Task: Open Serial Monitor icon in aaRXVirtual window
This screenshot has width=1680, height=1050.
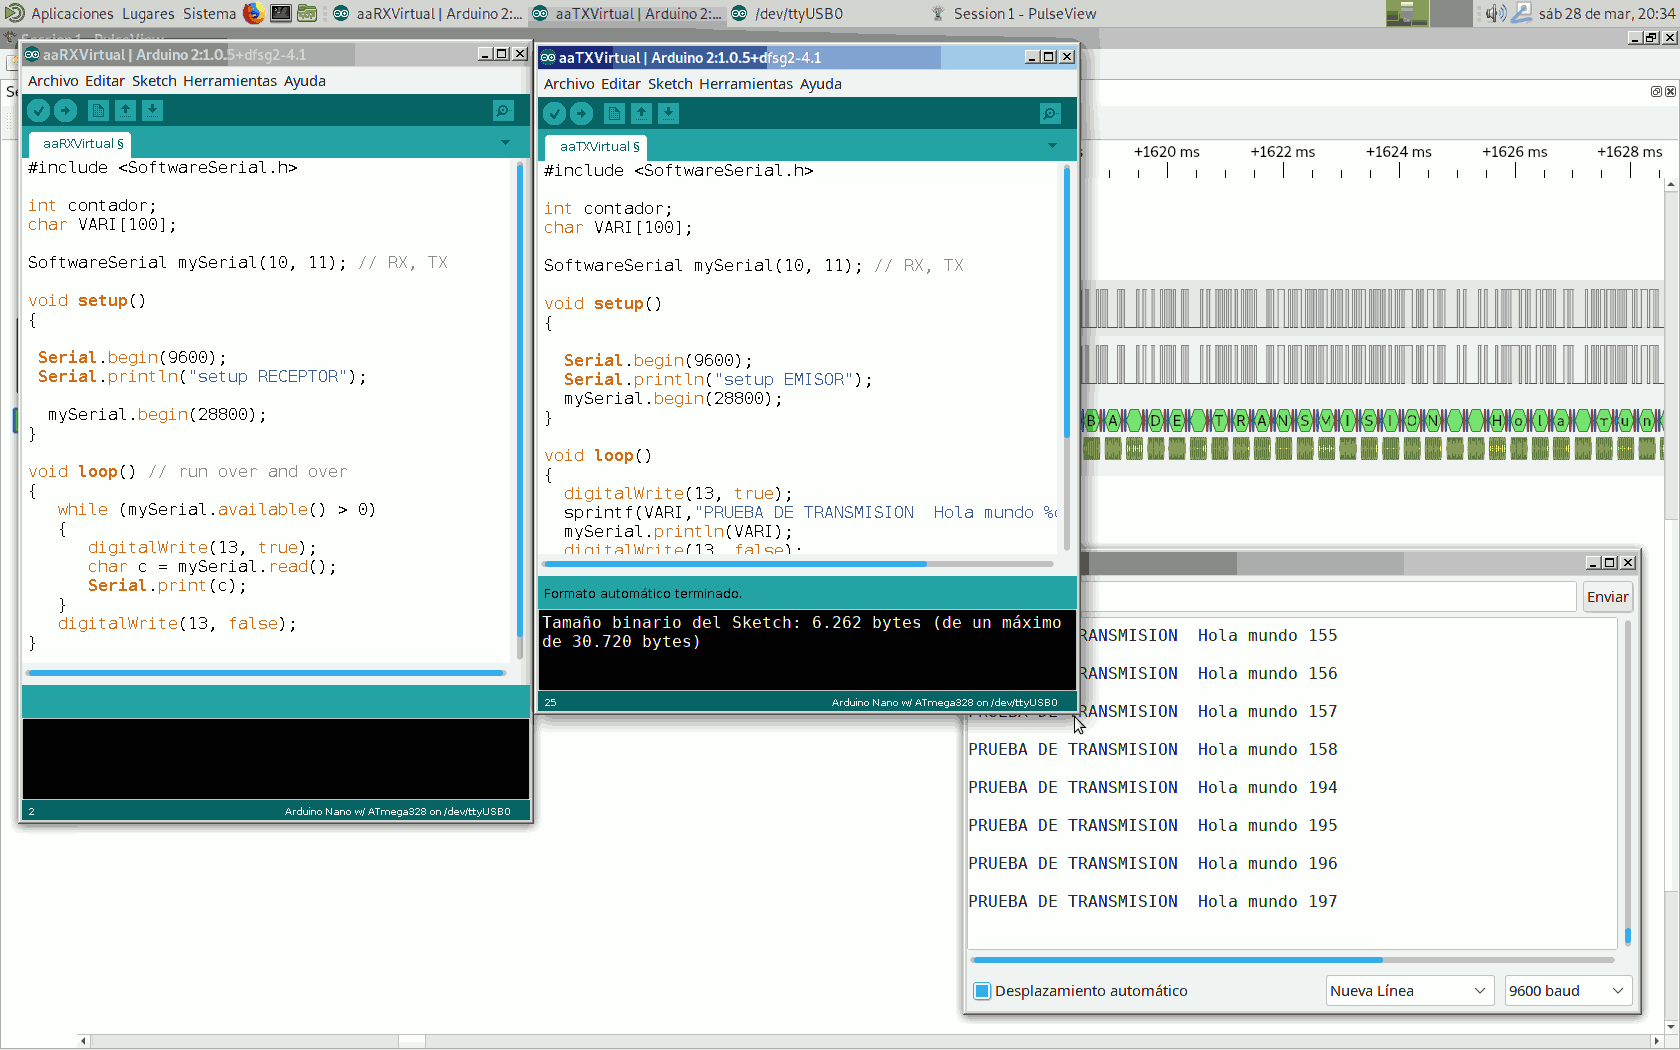Action: [503, 111]
